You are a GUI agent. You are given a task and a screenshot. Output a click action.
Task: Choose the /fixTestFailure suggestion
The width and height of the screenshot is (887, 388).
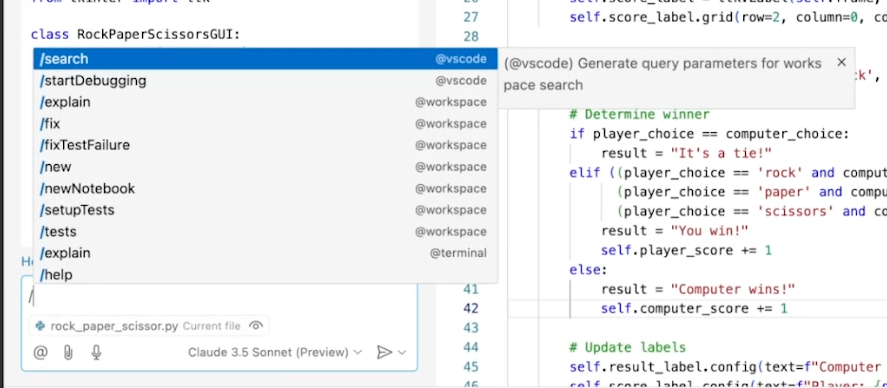tap(265, 145)
